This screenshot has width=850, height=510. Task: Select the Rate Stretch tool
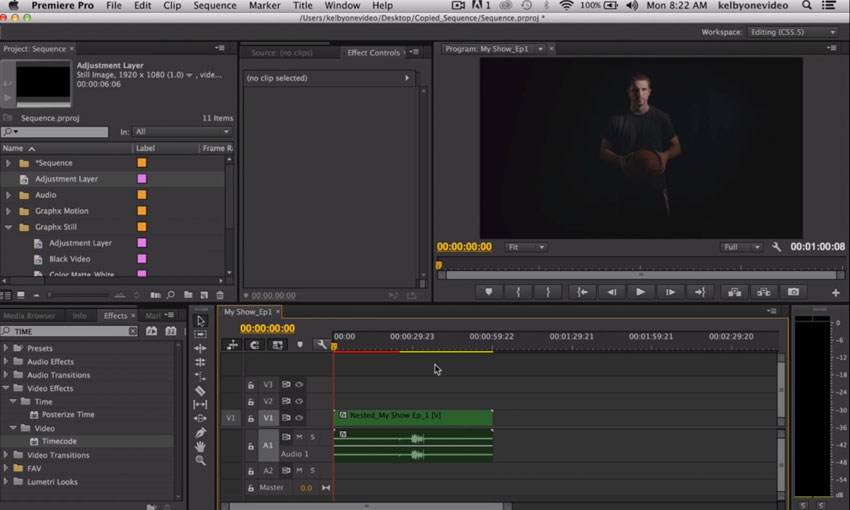[201, 376]
